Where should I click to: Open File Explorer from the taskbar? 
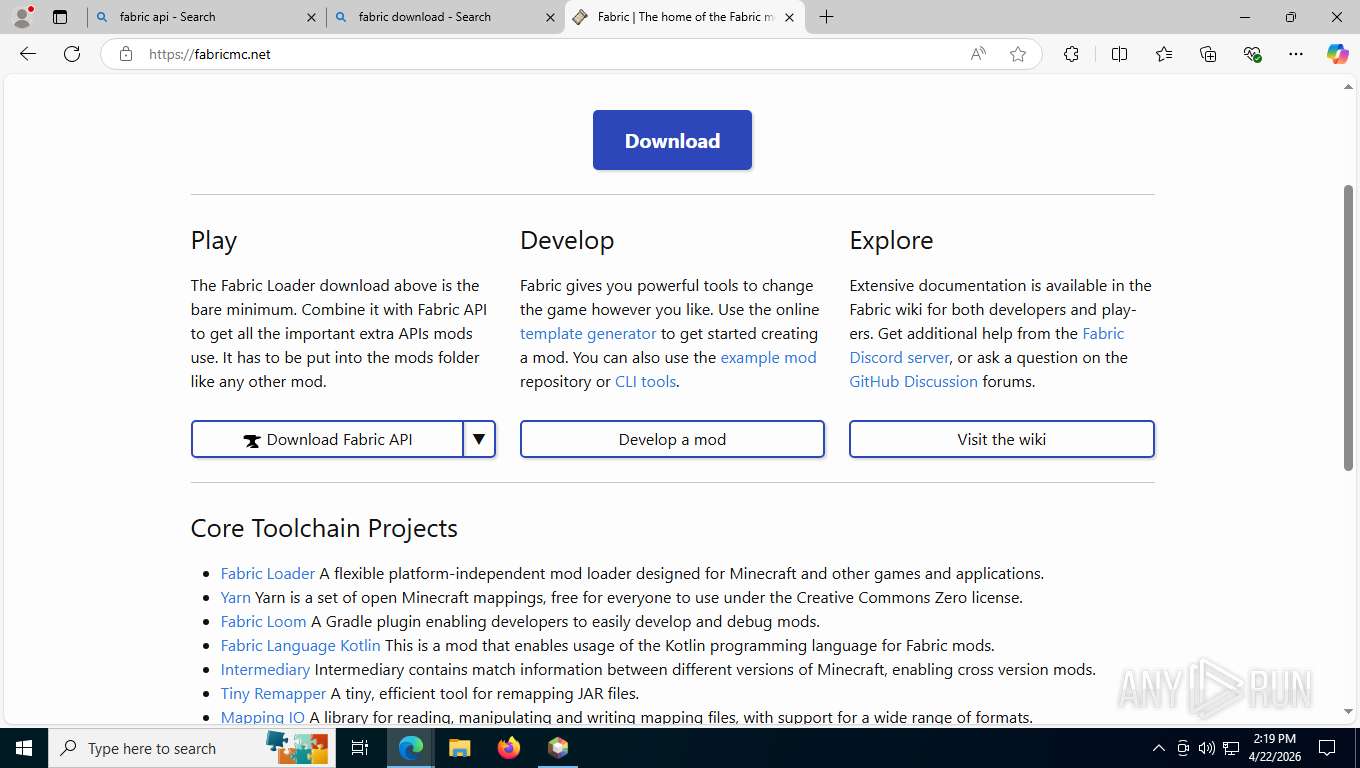[460, 748]
